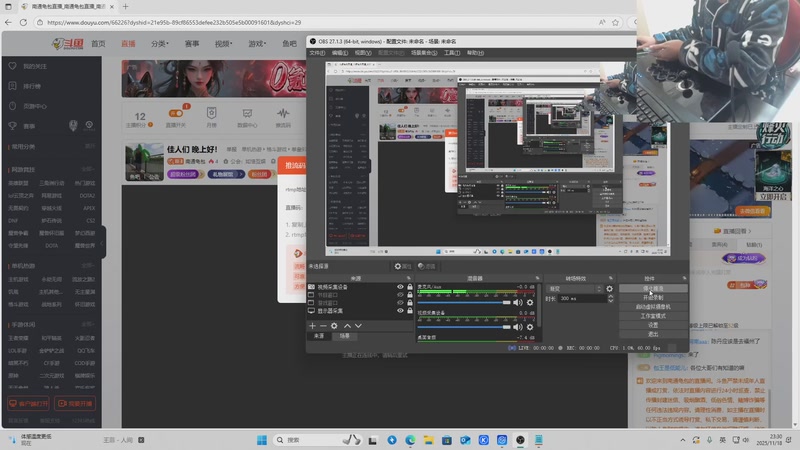Toggle lock on third source row in OBS

tap(410, 303)
